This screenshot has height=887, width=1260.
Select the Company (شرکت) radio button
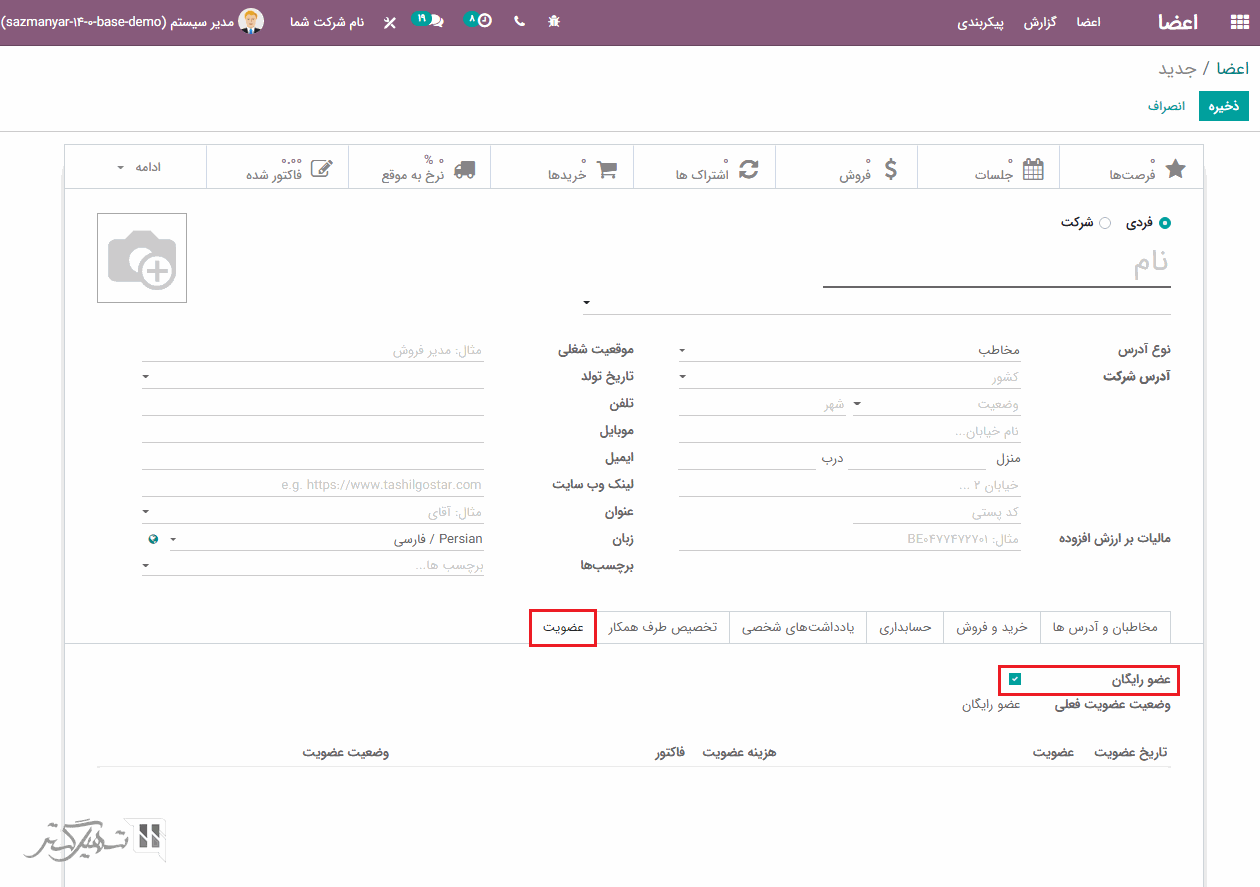pos(1105,223)
